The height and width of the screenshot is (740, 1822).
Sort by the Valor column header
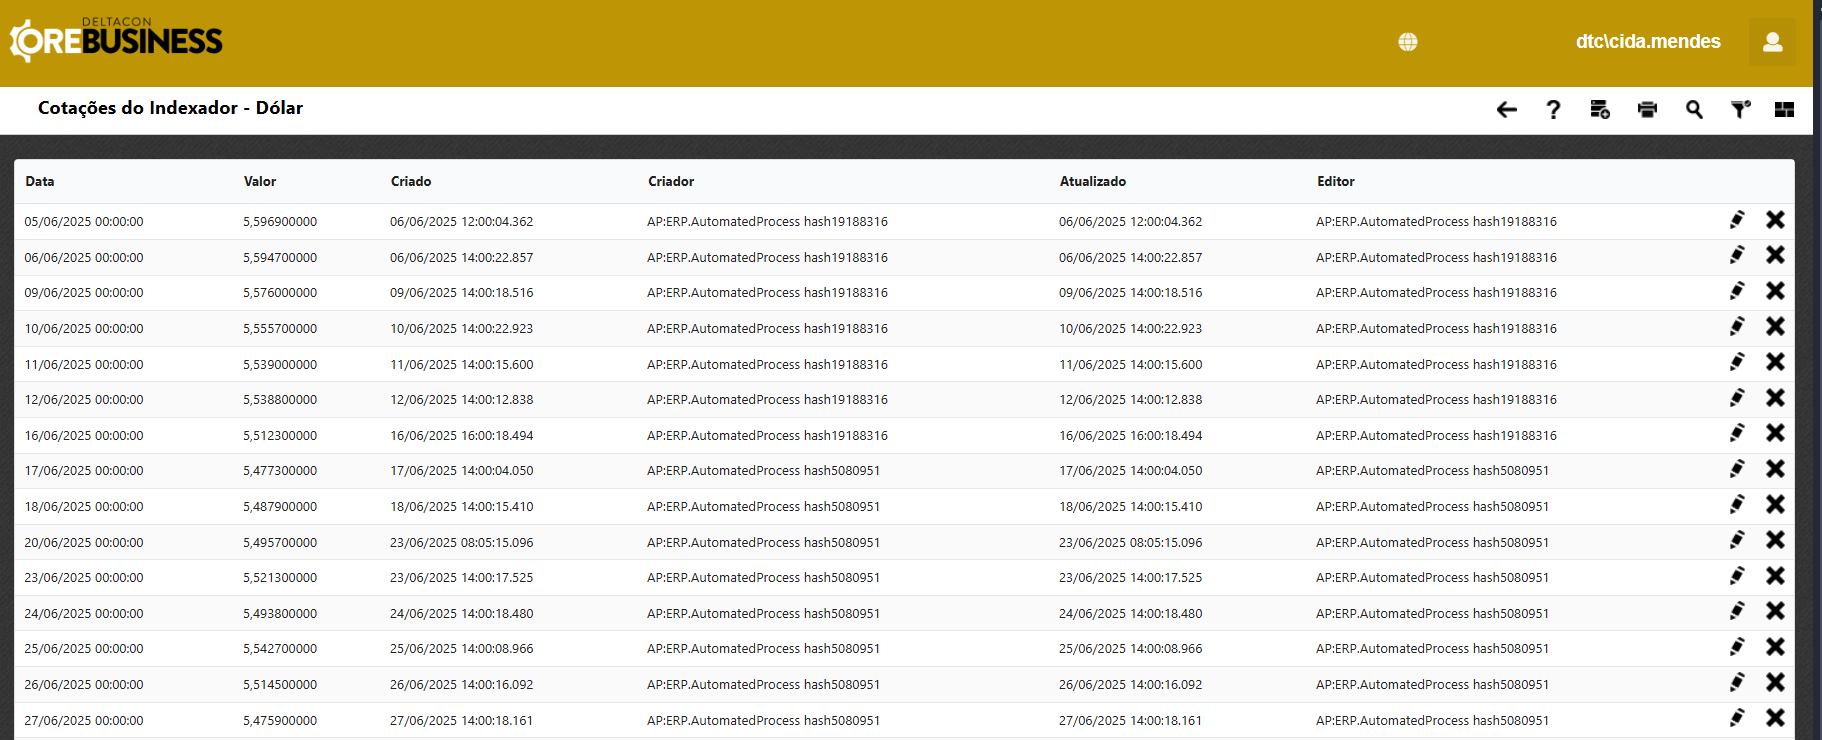(260, 182)
